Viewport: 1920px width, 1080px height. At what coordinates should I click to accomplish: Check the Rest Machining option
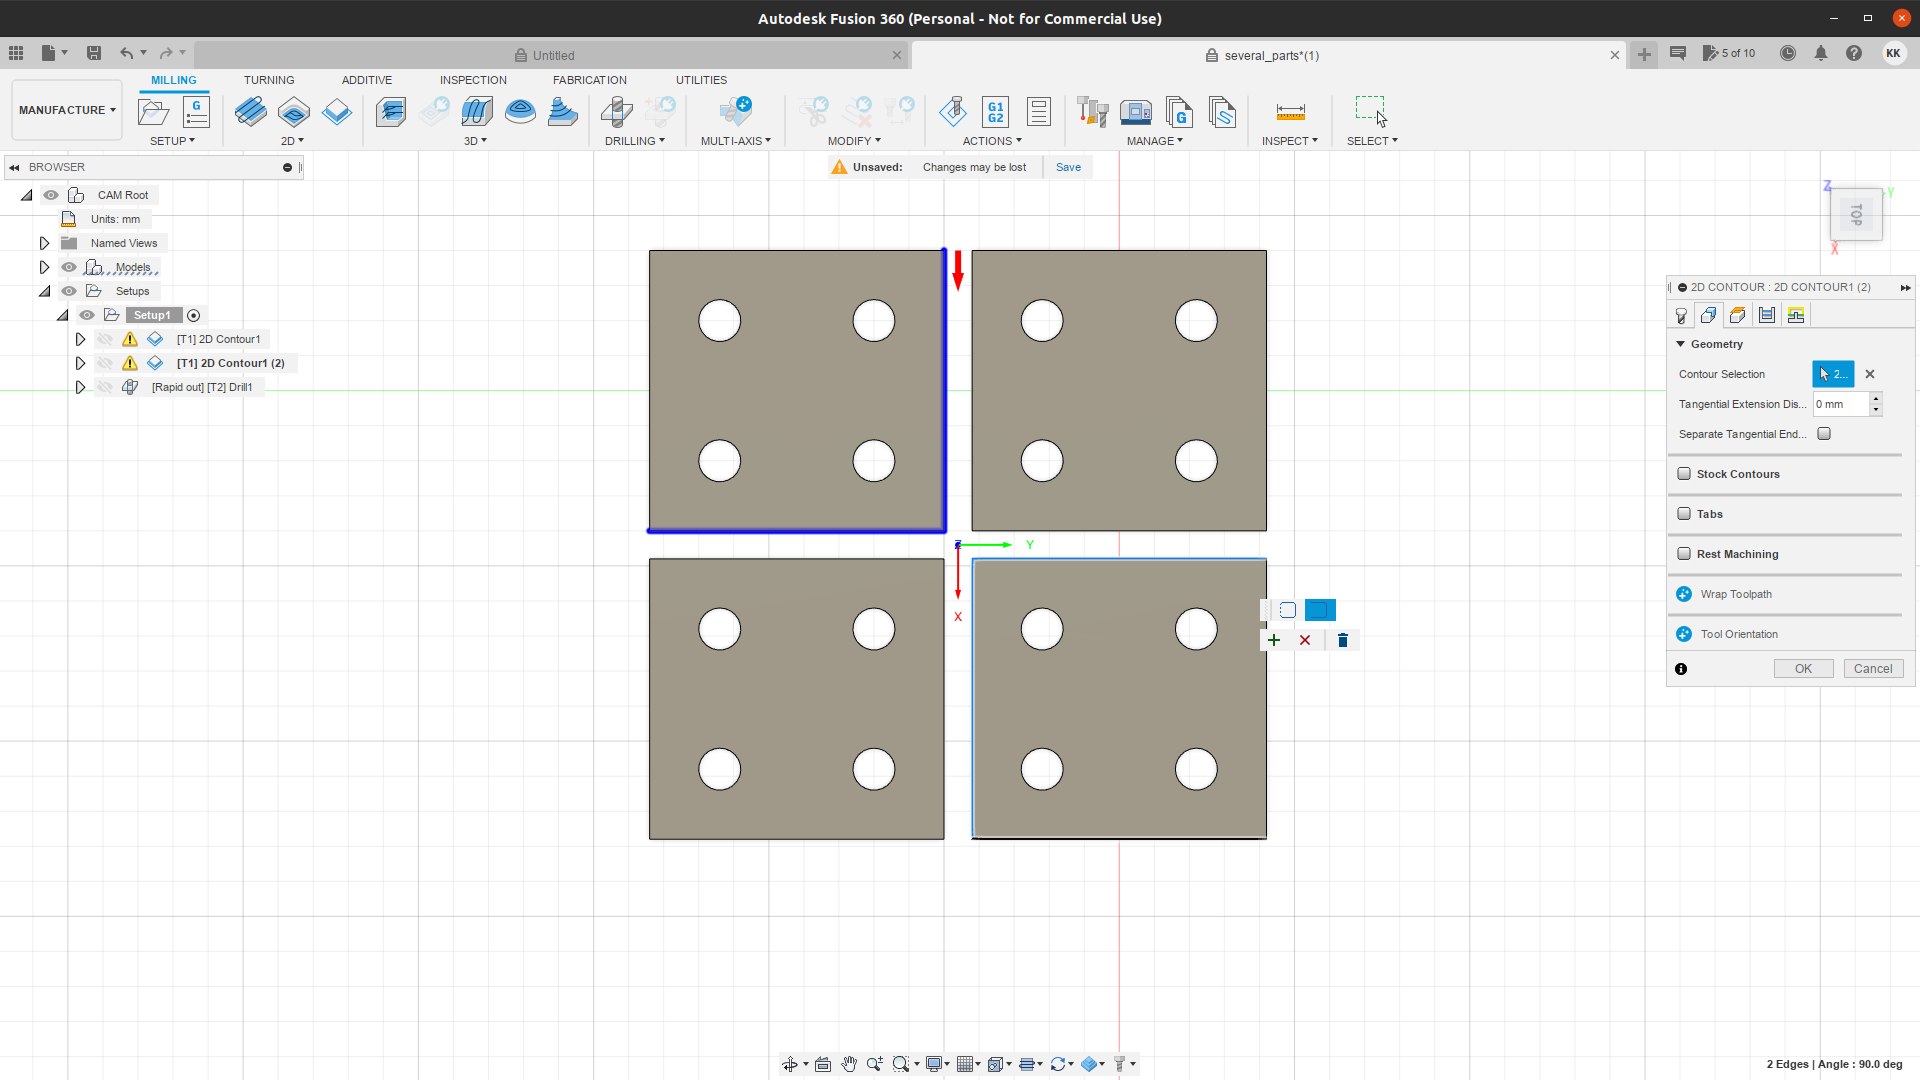coord(1684,554)
